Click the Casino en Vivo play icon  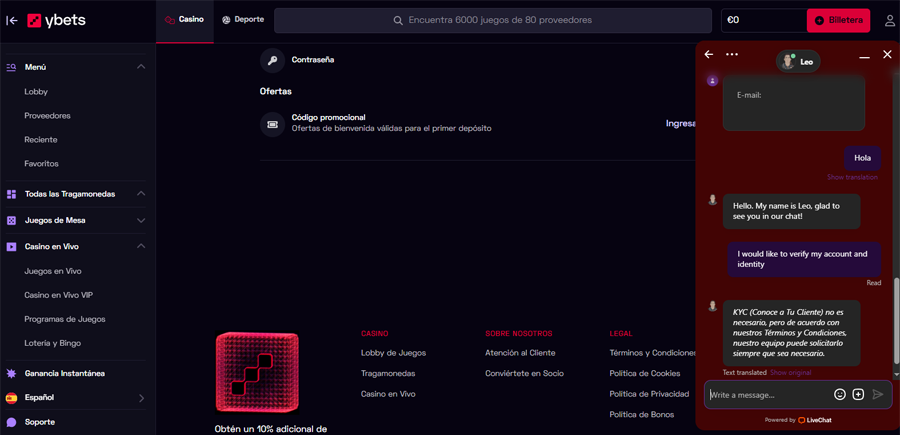click(x=11, y=247)
